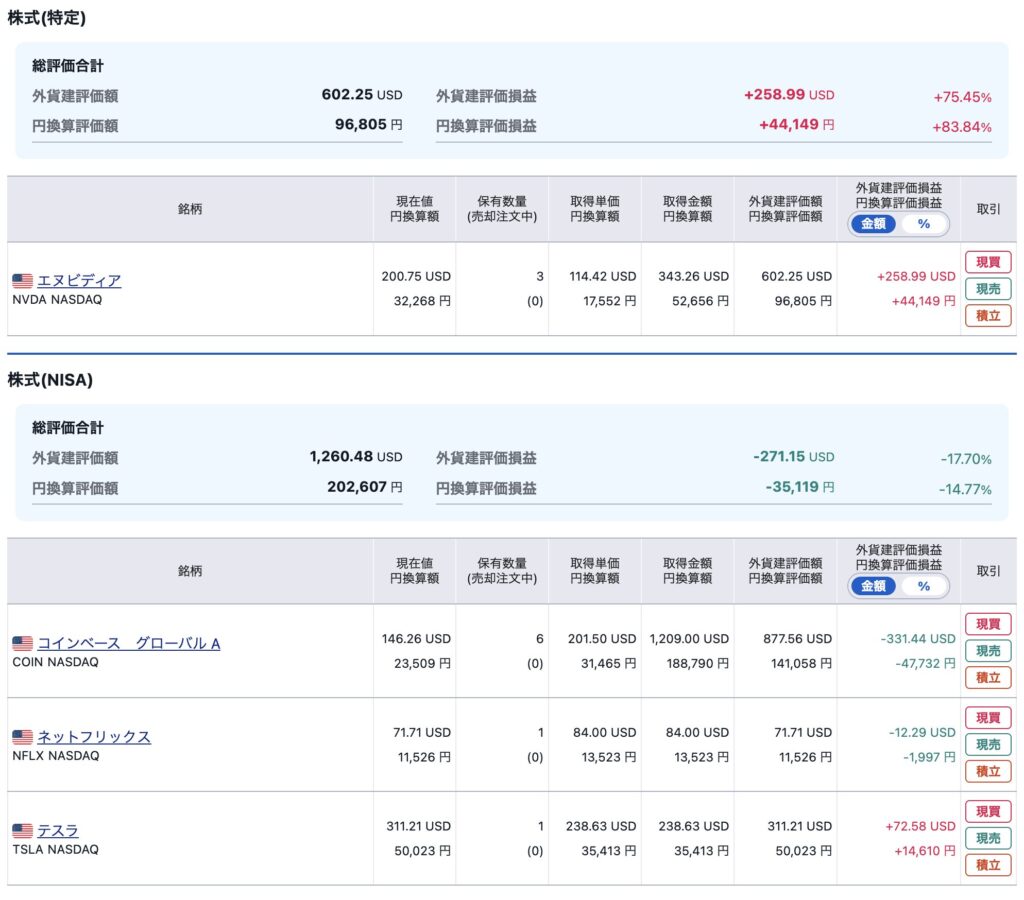Switch NISA table gain display to %

923,586
